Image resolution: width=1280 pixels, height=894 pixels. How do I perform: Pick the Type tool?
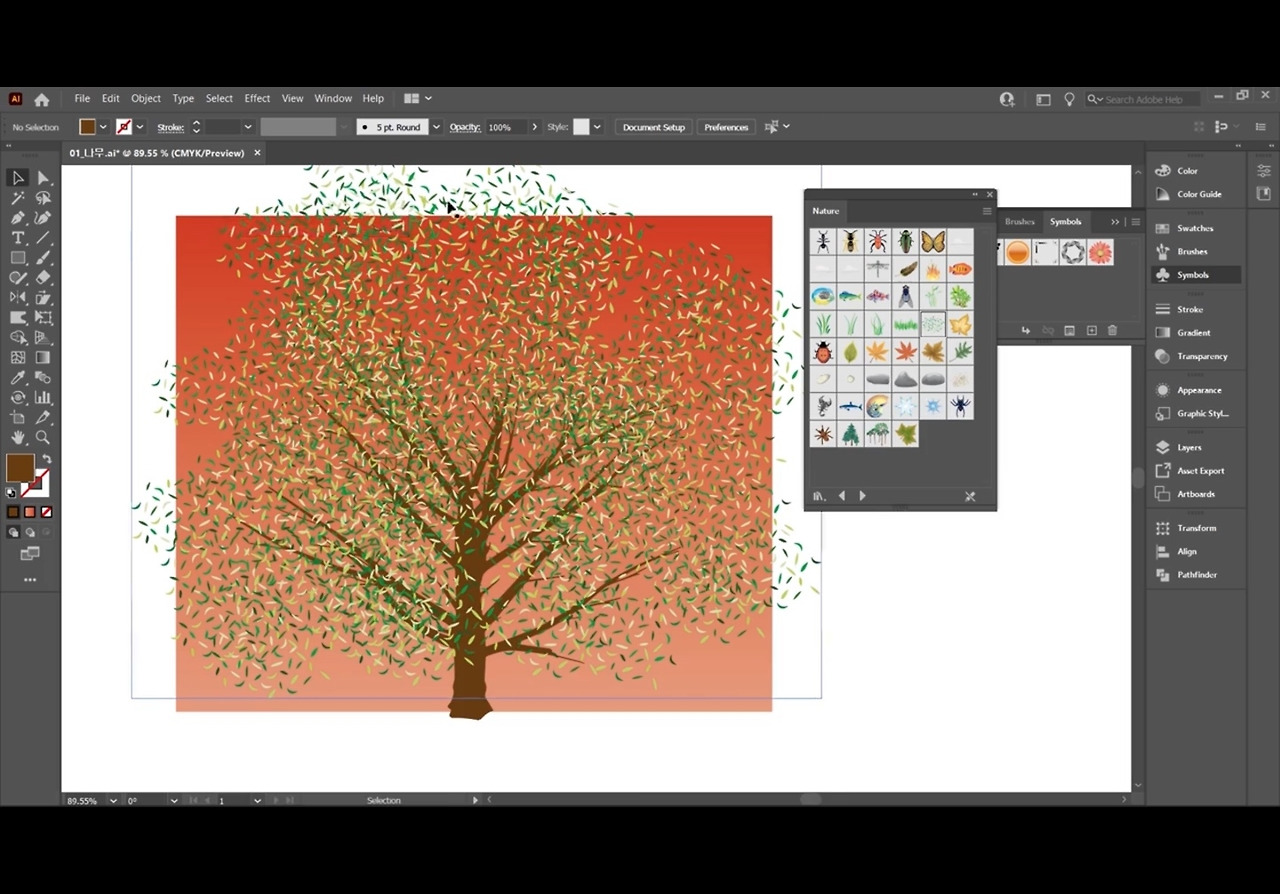click(x=18, y=238)
